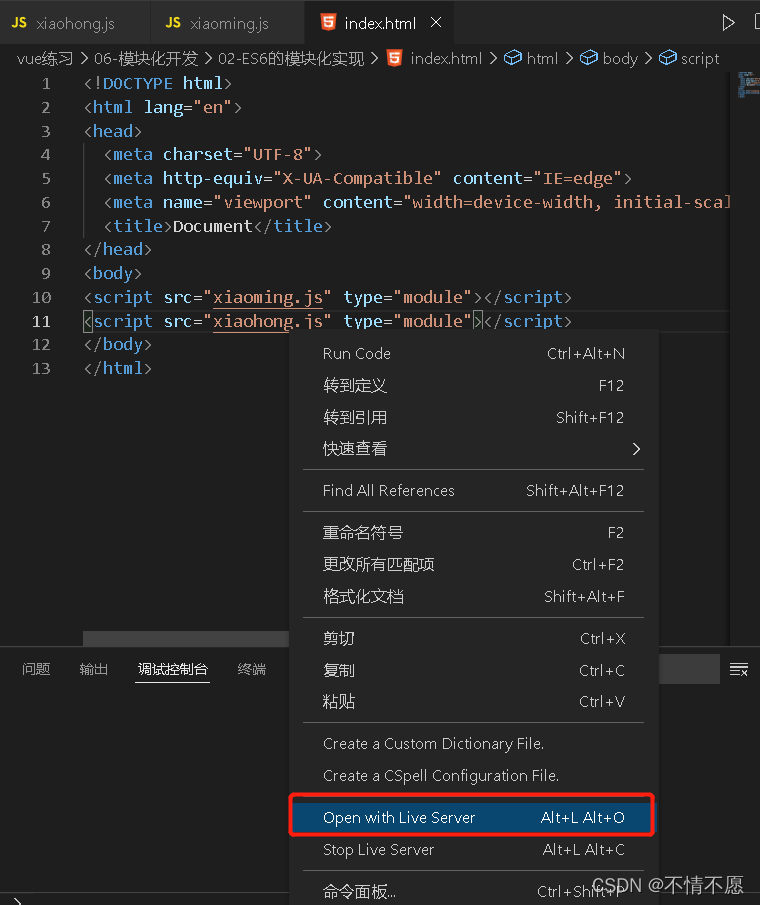Click the horizontal editor scrollbar

coord(186,638)
